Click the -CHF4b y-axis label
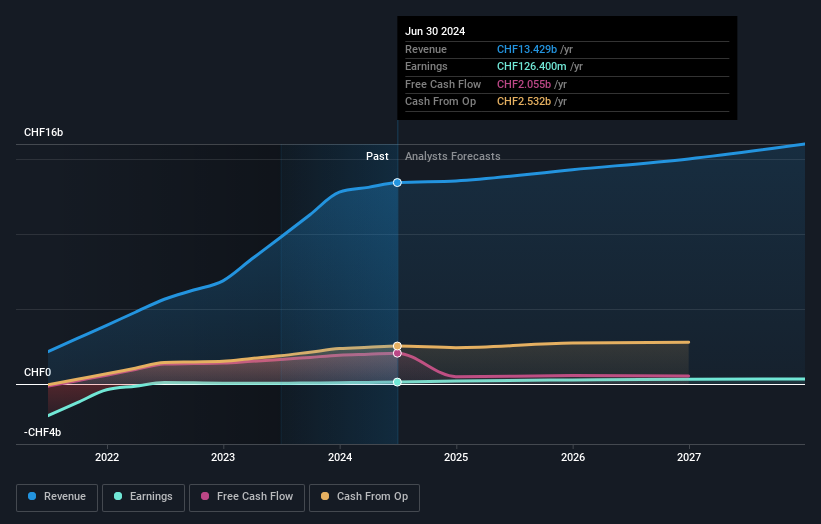 [42, 432]
